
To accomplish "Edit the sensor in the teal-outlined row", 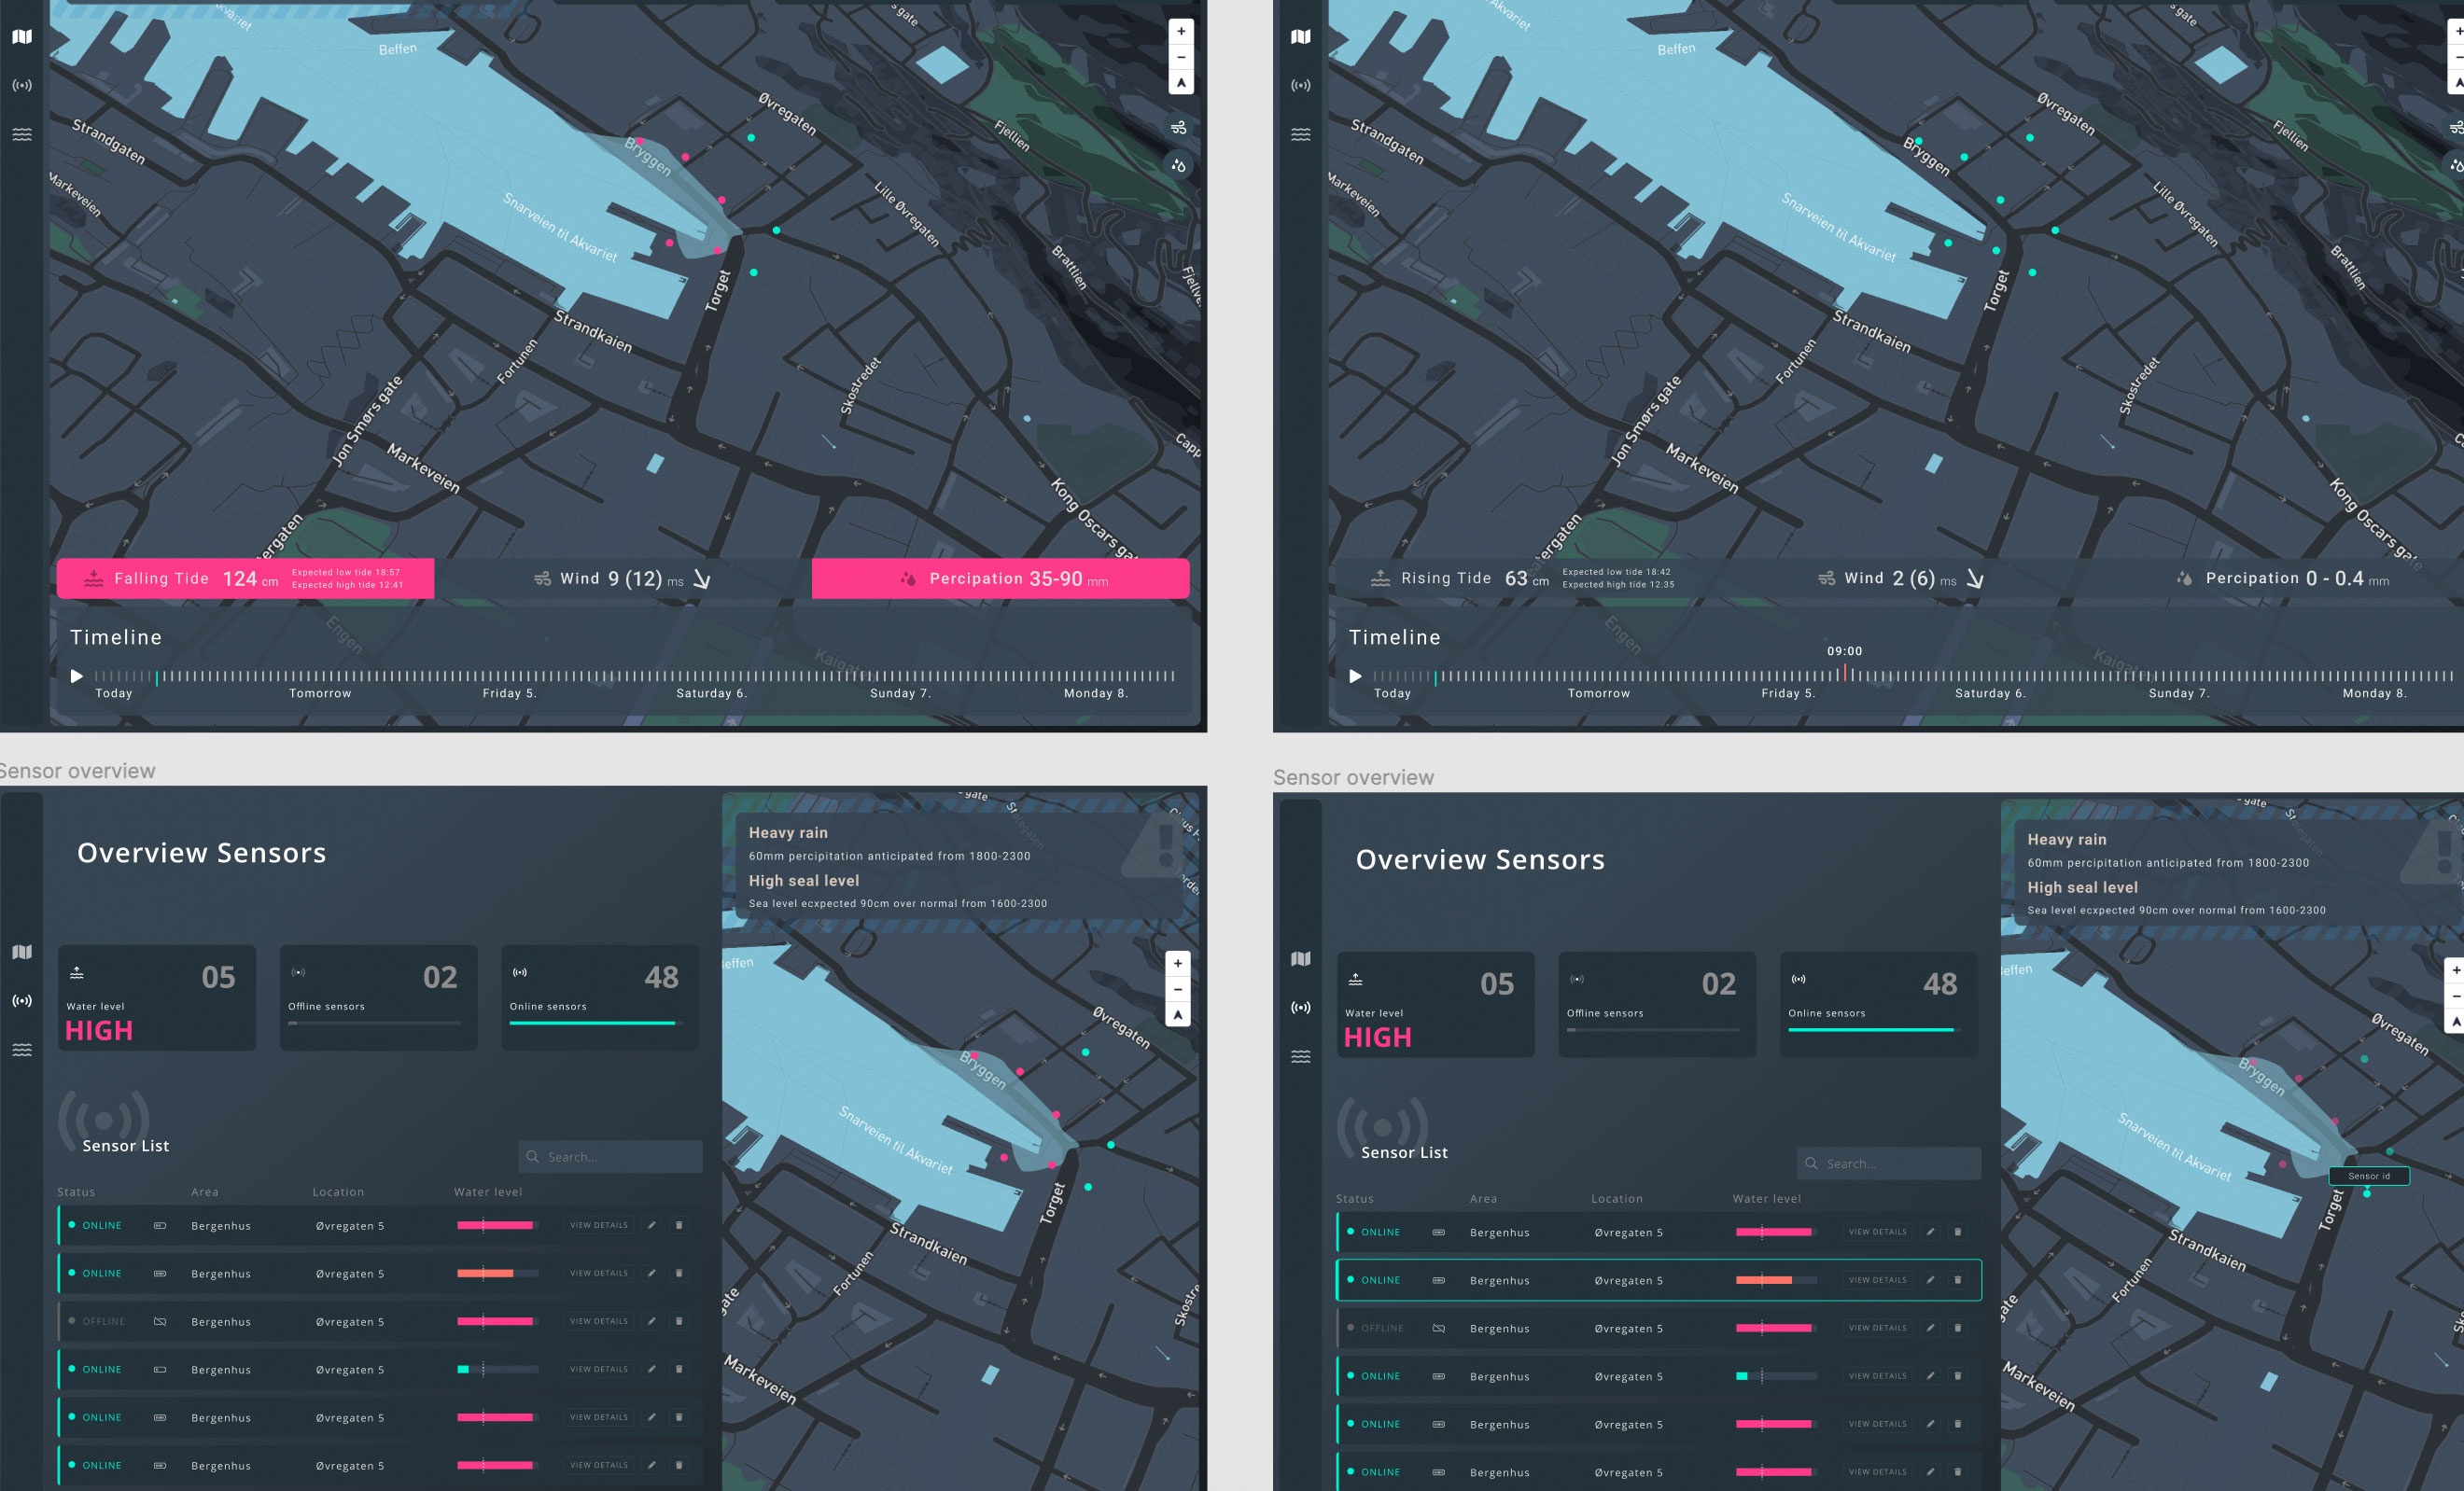I will click(x=1930, y=1280).
